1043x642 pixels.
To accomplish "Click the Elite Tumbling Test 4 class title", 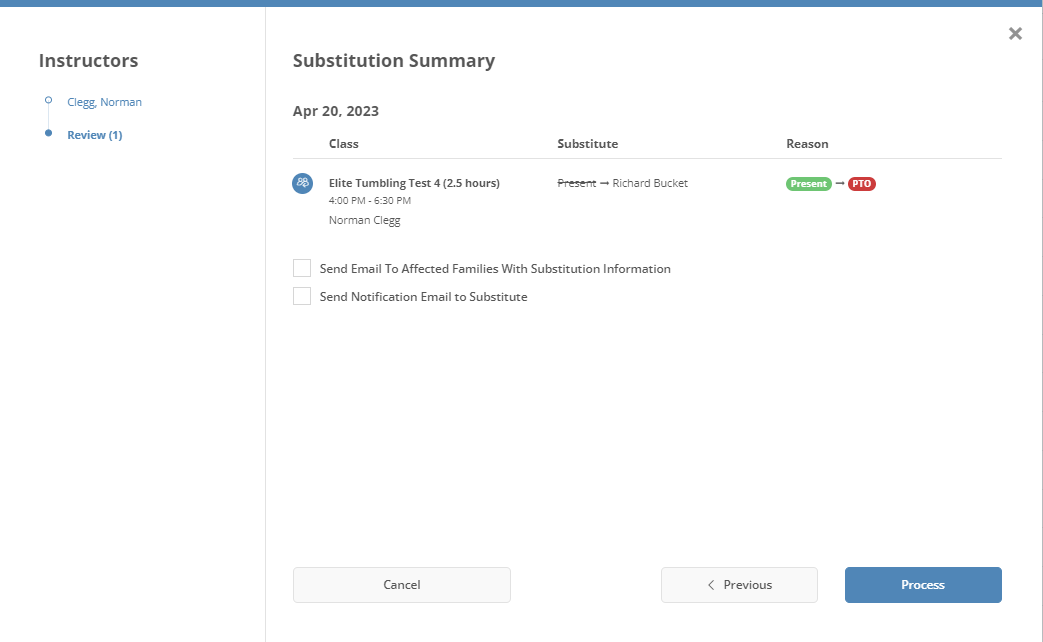I will click(x=414, y=183).
